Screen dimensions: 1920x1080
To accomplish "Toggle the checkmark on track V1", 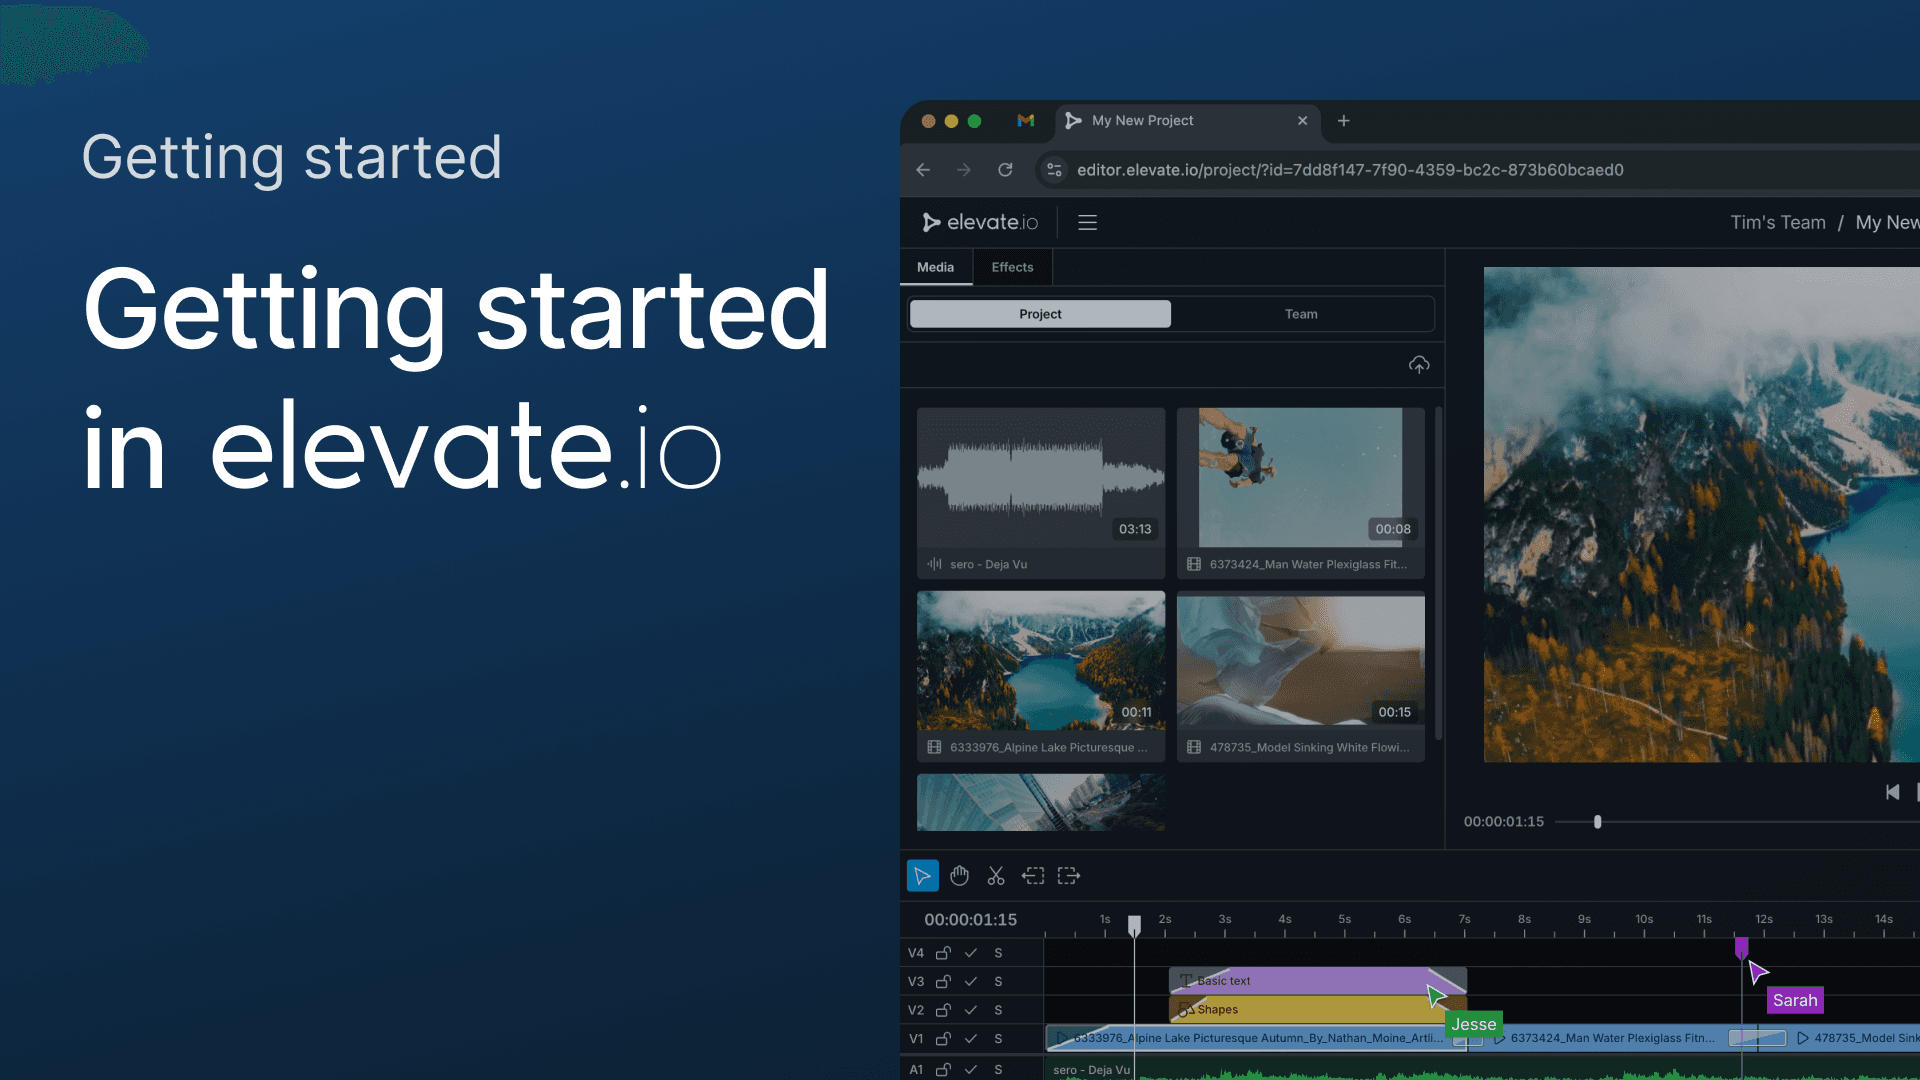I will pyautogui.click(x=970, y=1039).
